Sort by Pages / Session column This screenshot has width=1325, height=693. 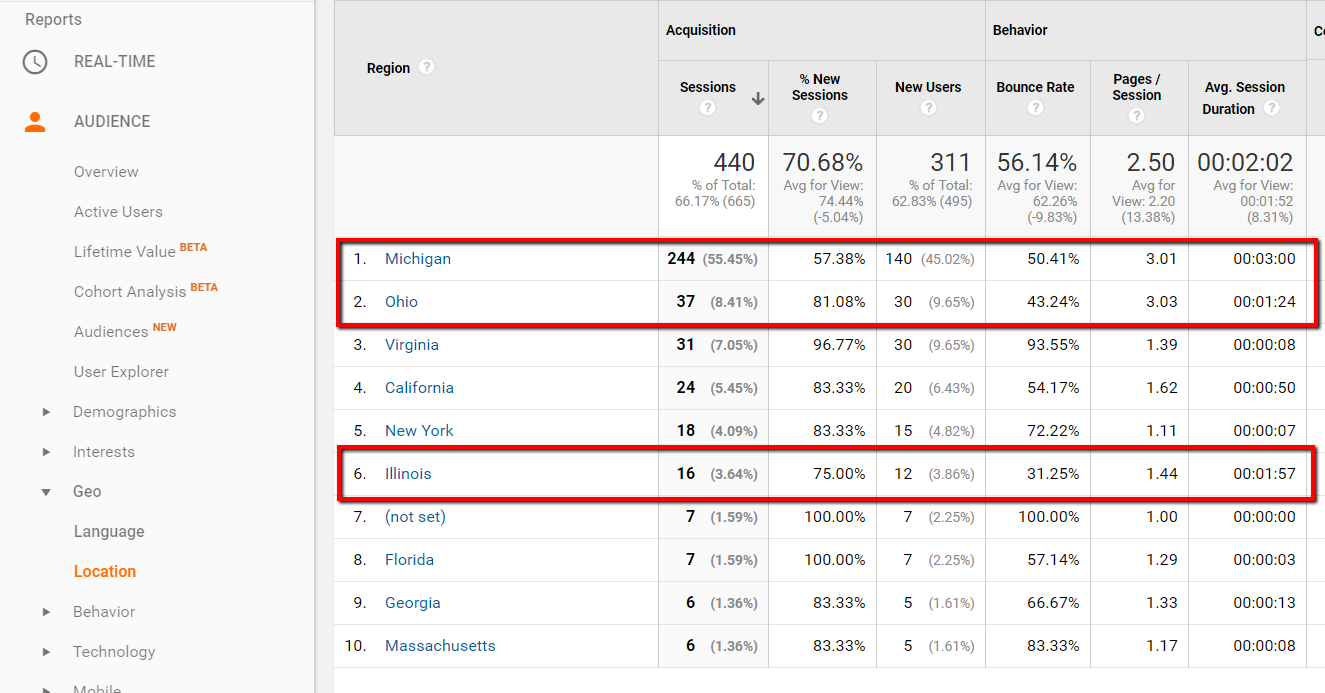pos(1137,87)
